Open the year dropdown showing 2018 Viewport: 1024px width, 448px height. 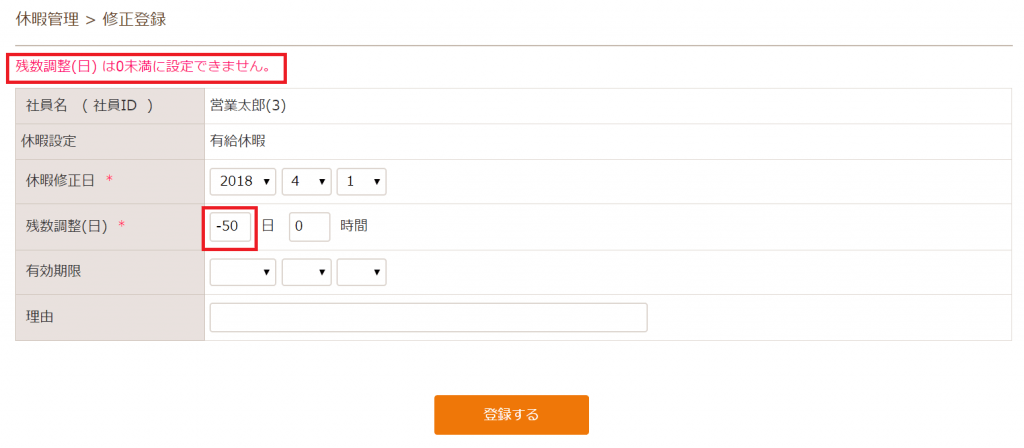(x=244, y=182)
